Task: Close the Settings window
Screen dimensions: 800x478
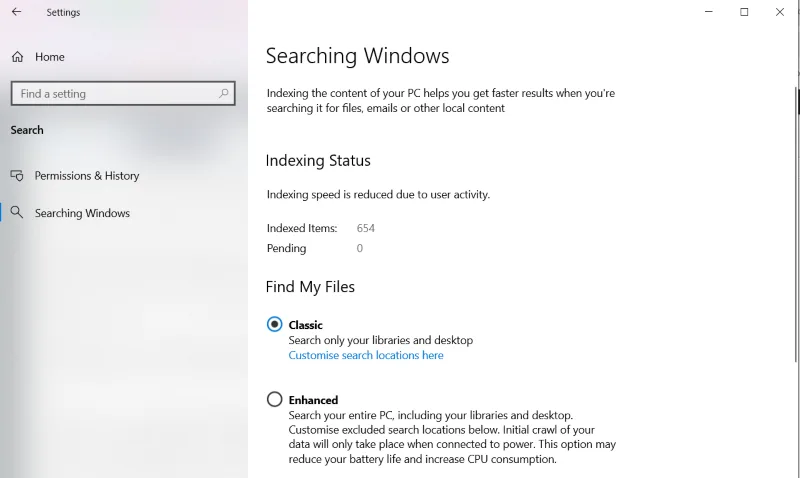Action: 780,12
